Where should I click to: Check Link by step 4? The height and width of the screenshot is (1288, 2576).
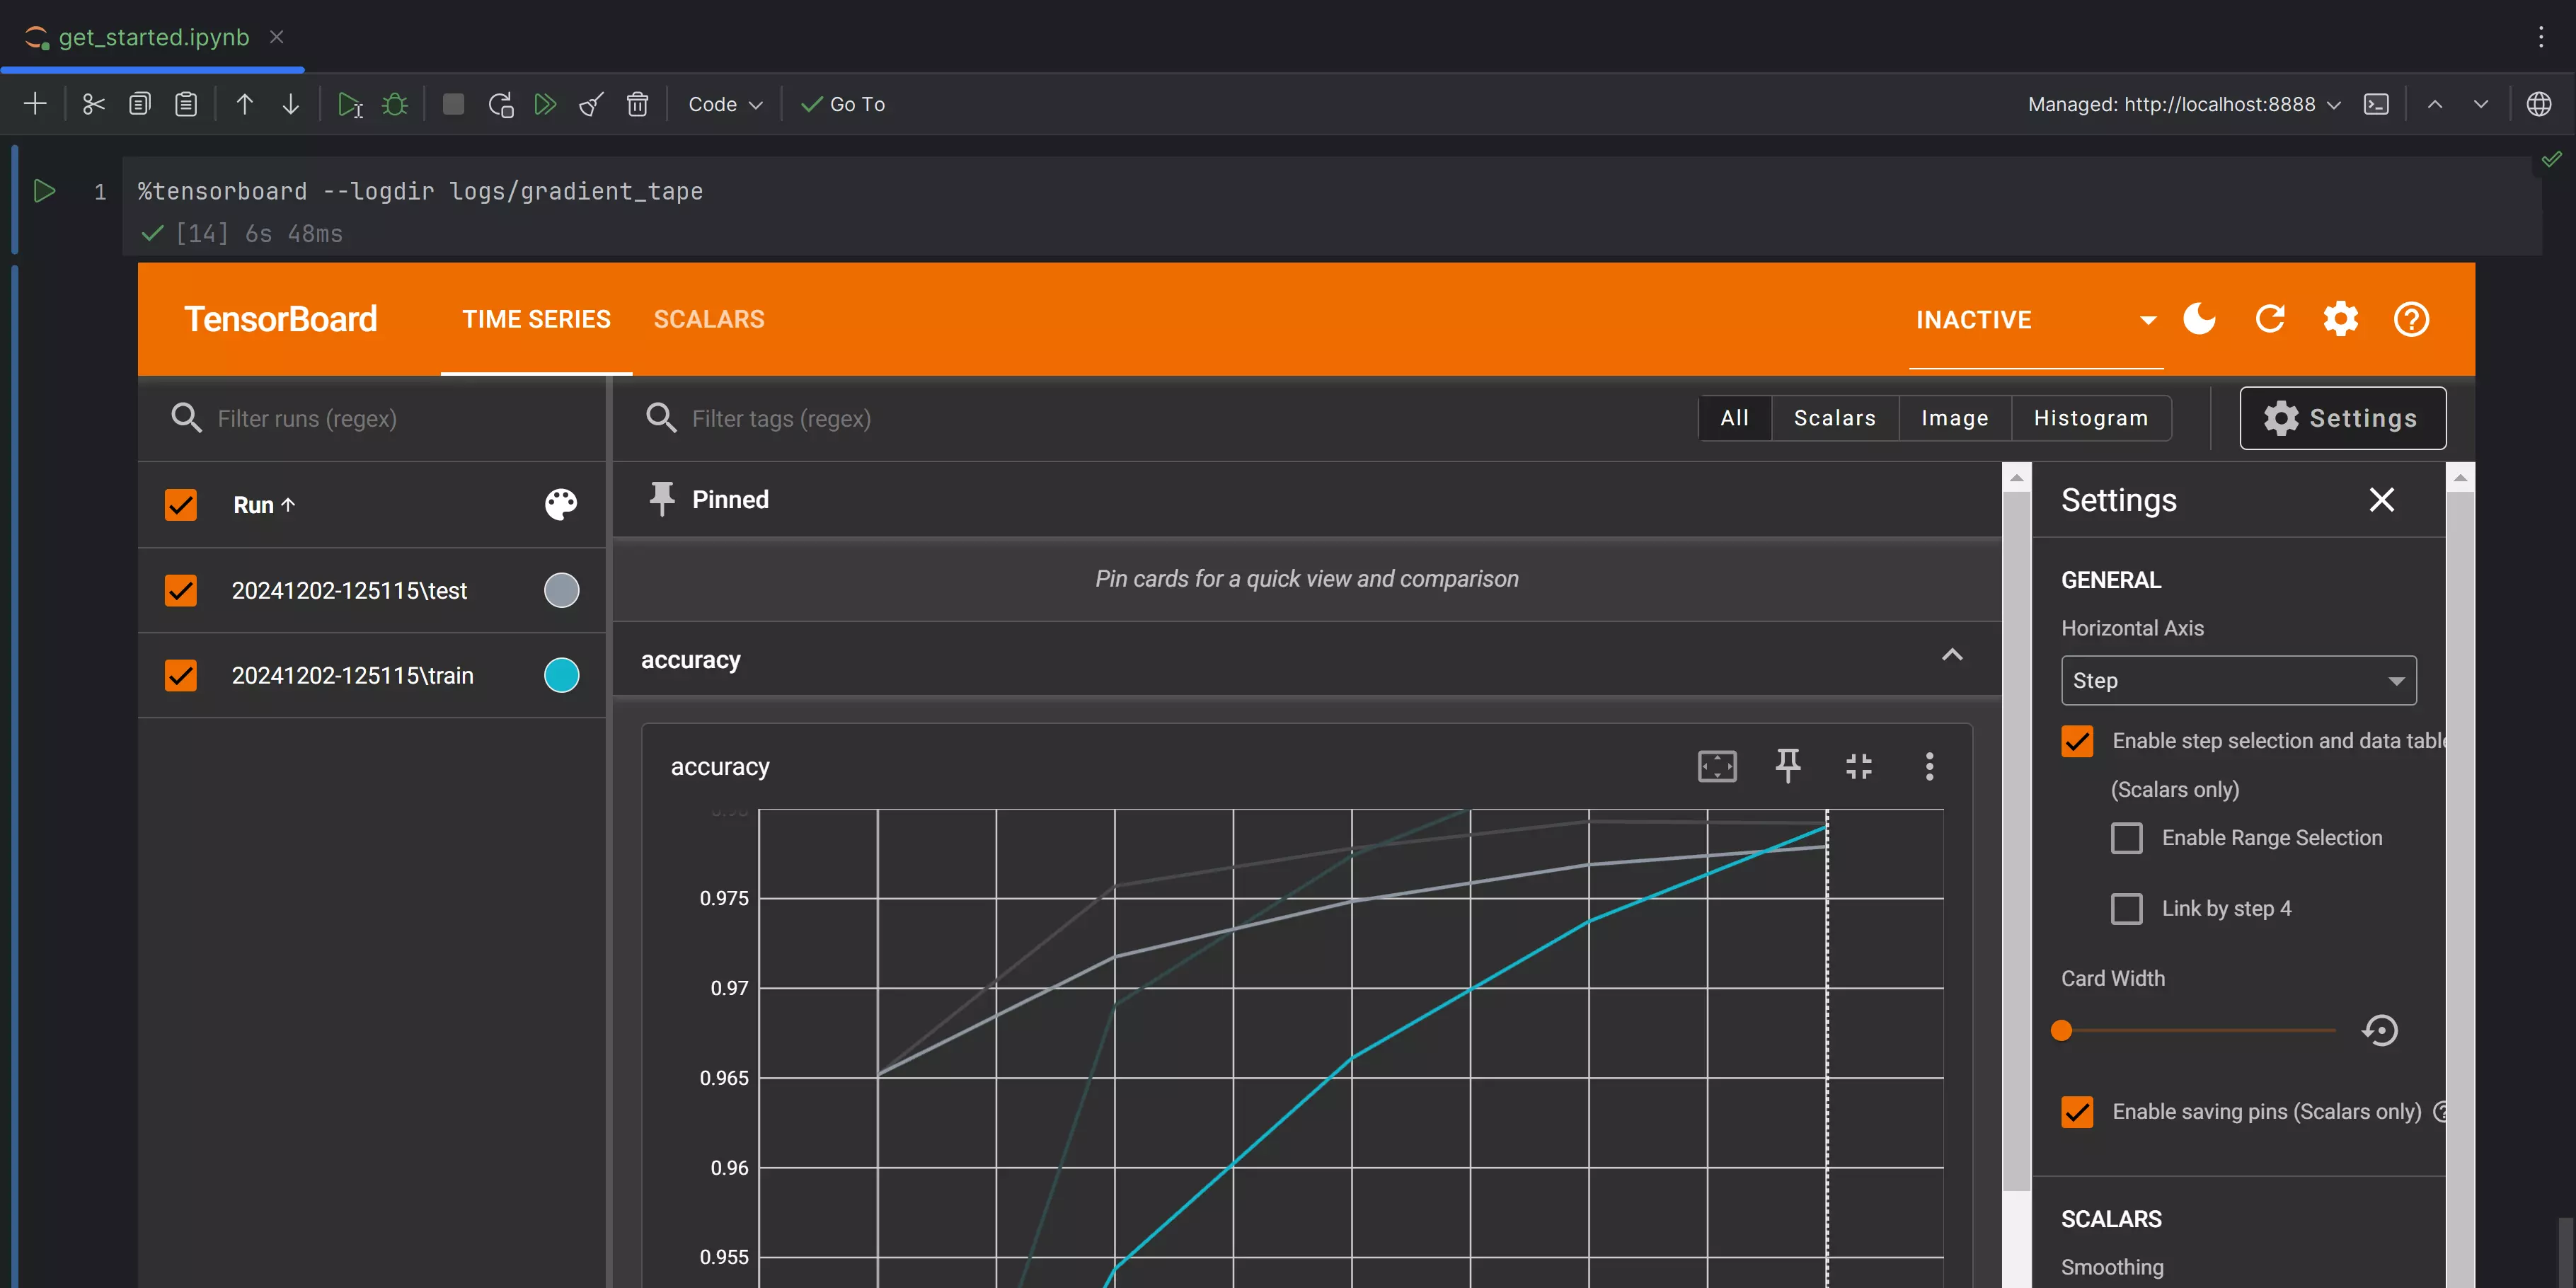2126,908
